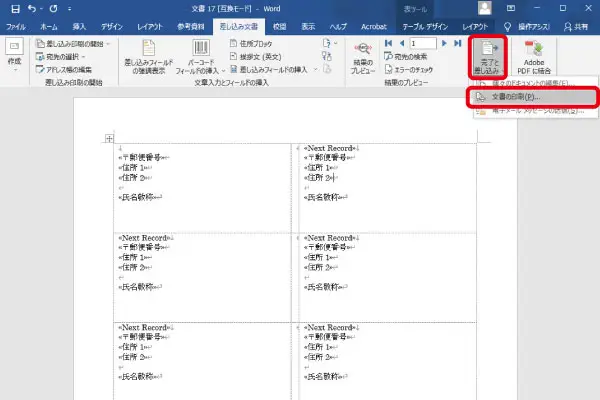Click the Save icon in quick access toolbar
The image size is (600, 400).
[15, 9]
